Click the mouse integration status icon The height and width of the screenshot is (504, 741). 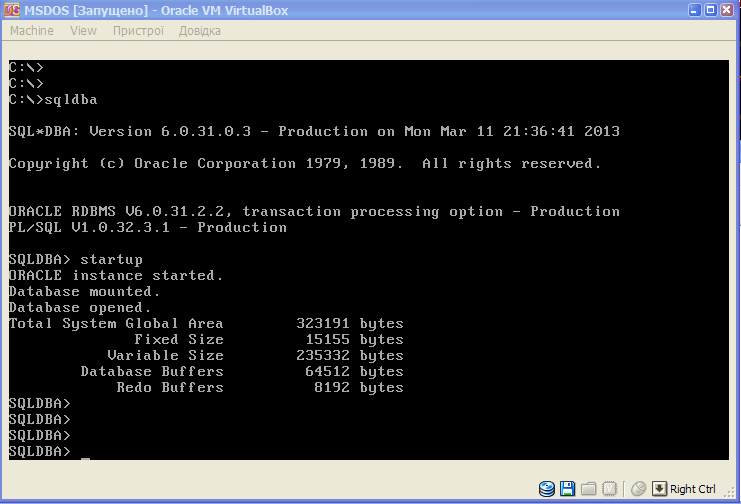click(638, 488)
